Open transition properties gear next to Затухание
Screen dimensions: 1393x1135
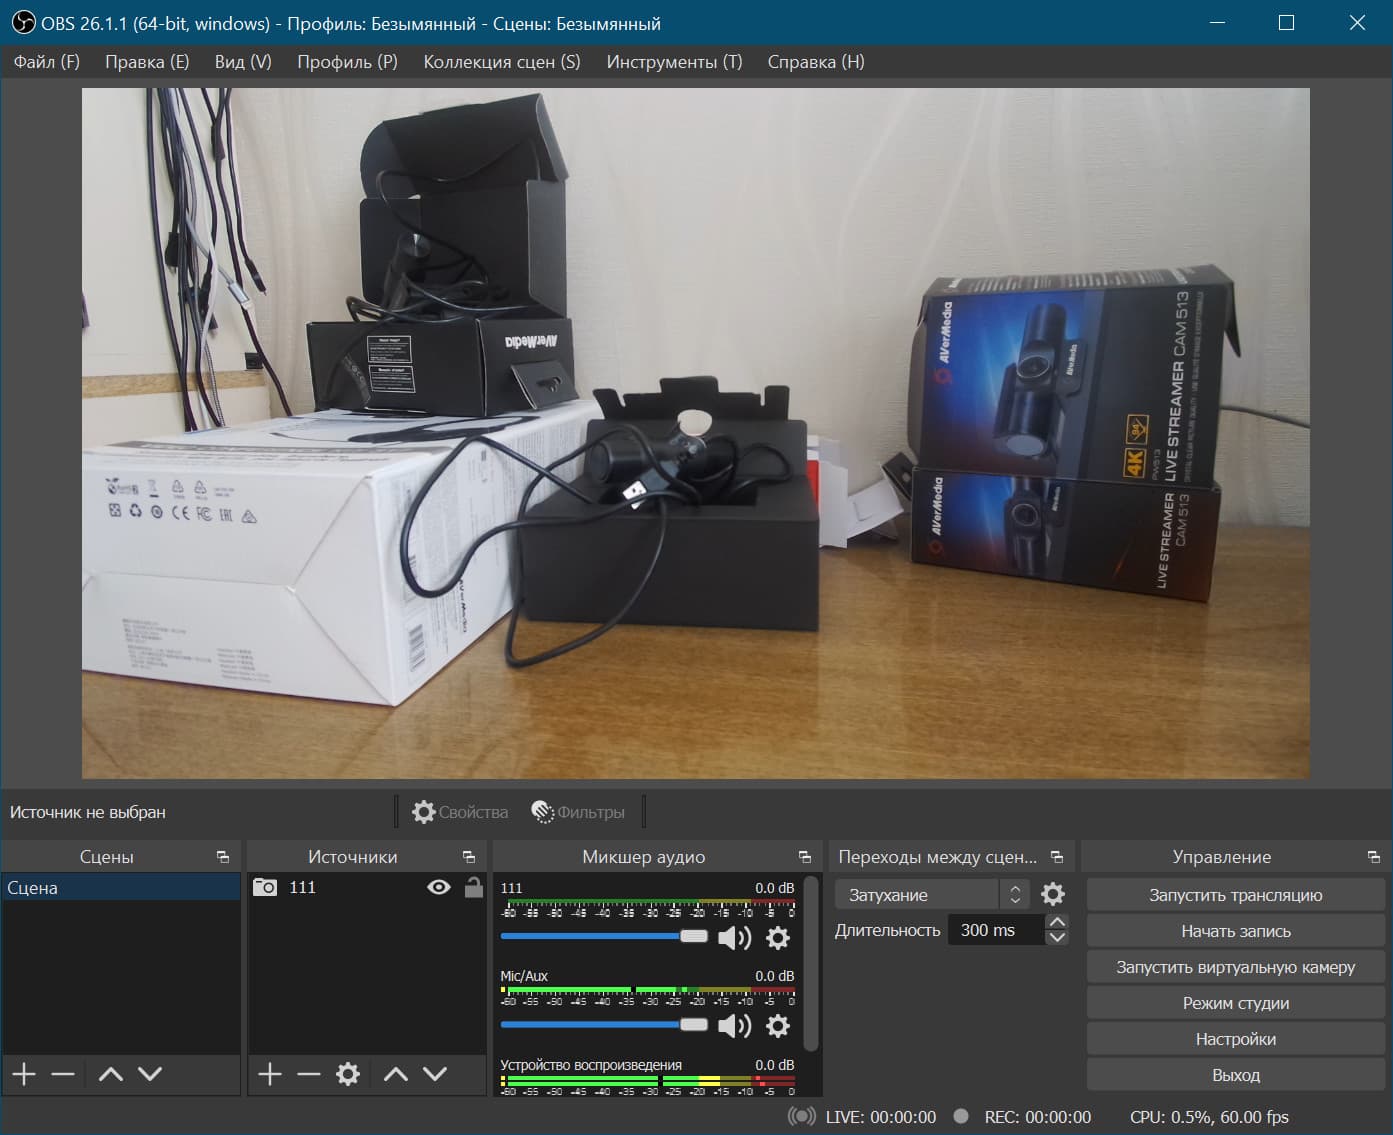tap(1053, 894)
